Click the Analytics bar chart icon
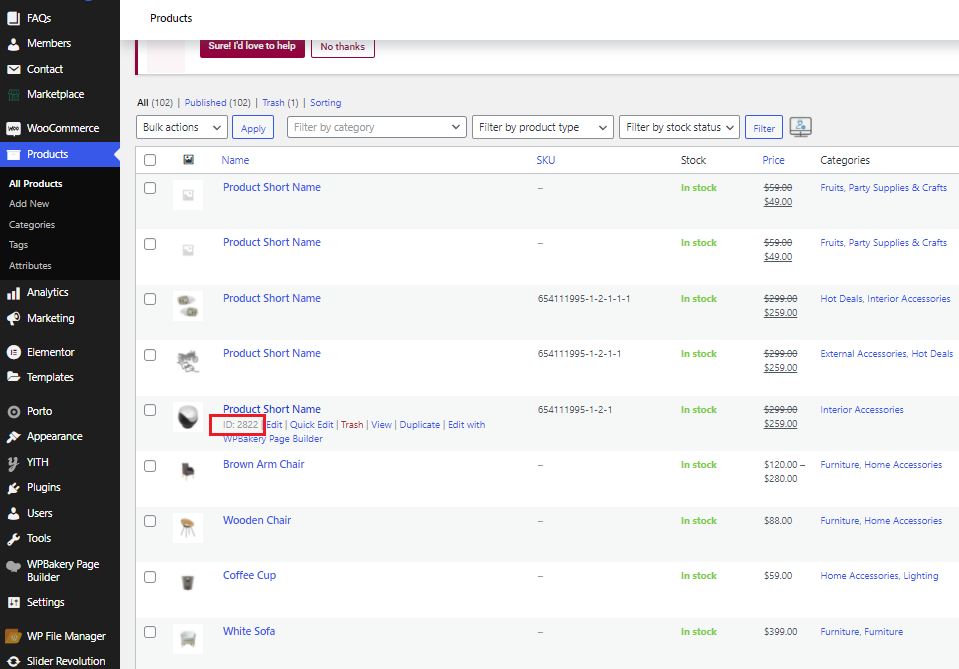 click(x=13, y=293)
